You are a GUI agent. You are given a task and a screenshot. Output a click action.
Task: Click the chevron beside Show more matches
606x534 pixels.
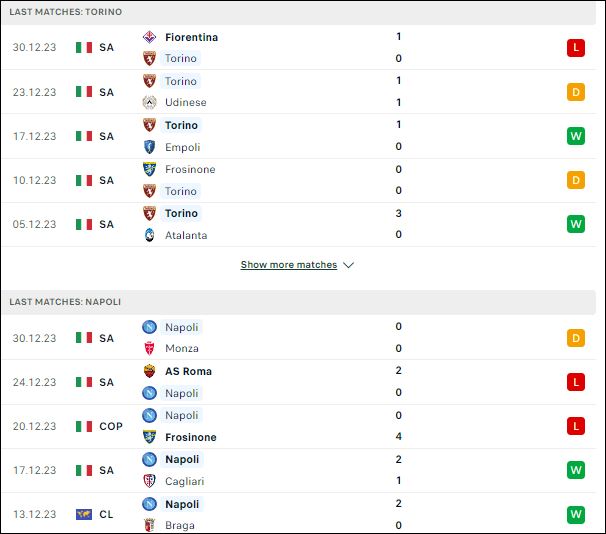coord(349,265)
